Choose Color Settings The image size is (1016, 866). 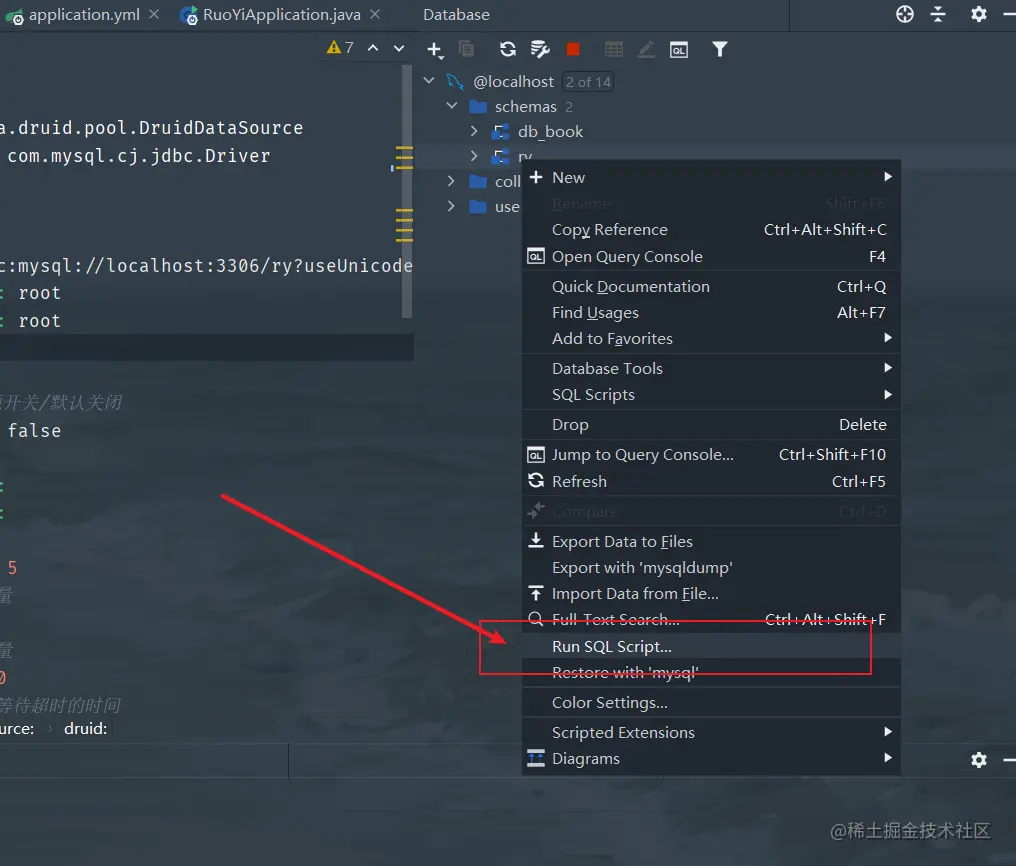click(711, 703)
